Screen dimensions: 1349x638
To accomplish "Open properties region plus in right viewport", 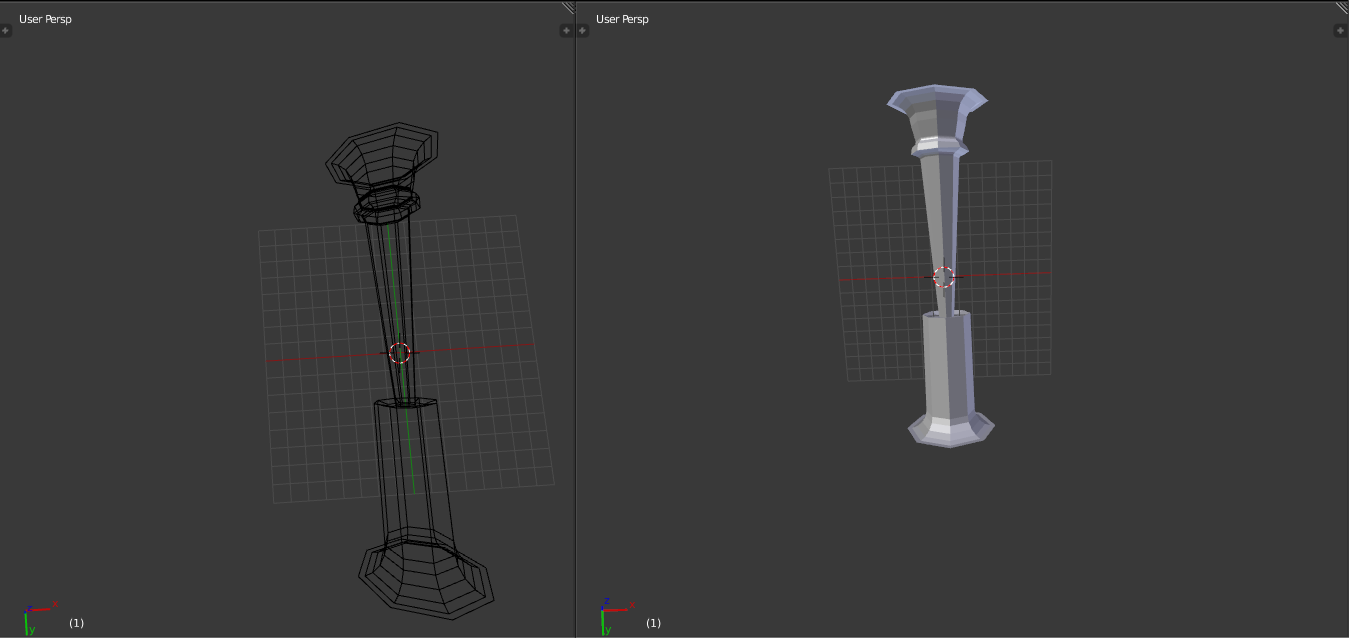I will (1341, 31).
